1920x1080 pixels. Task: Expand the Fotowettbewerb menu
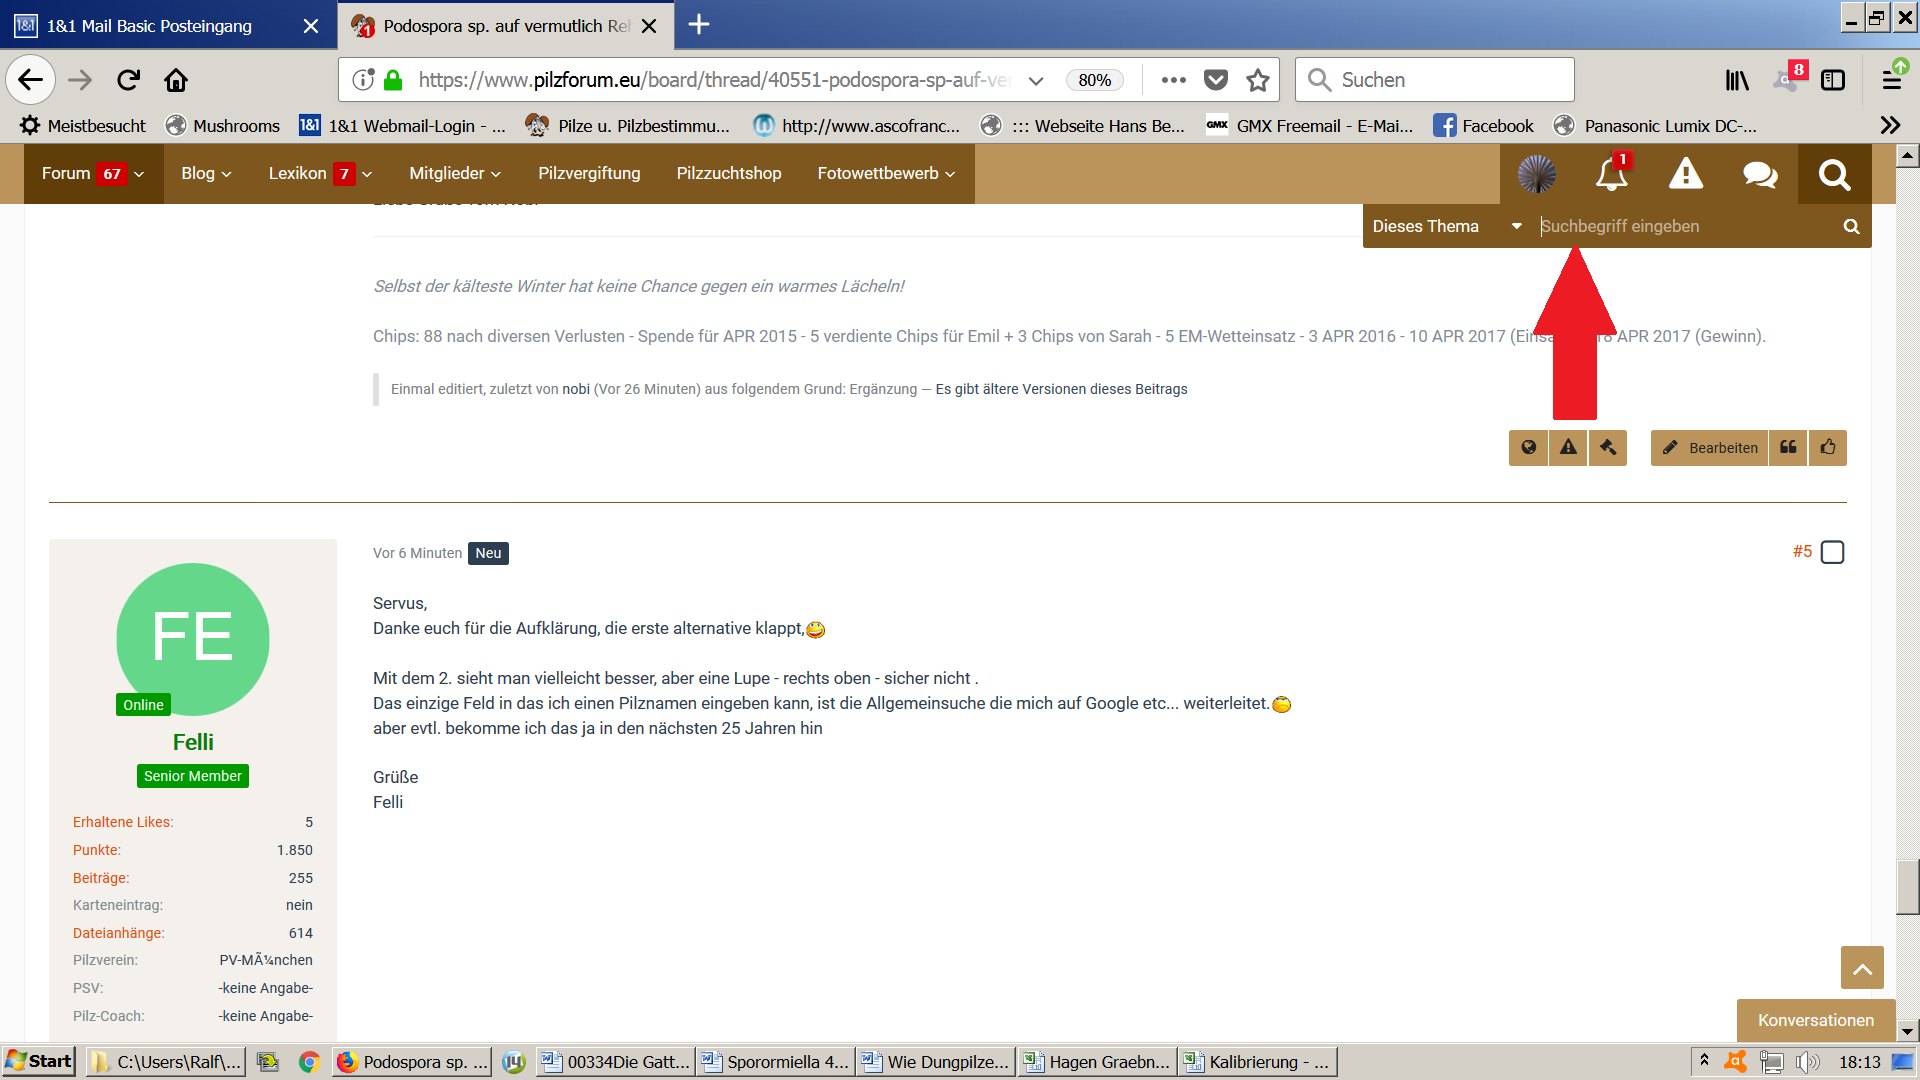[886, 174]
